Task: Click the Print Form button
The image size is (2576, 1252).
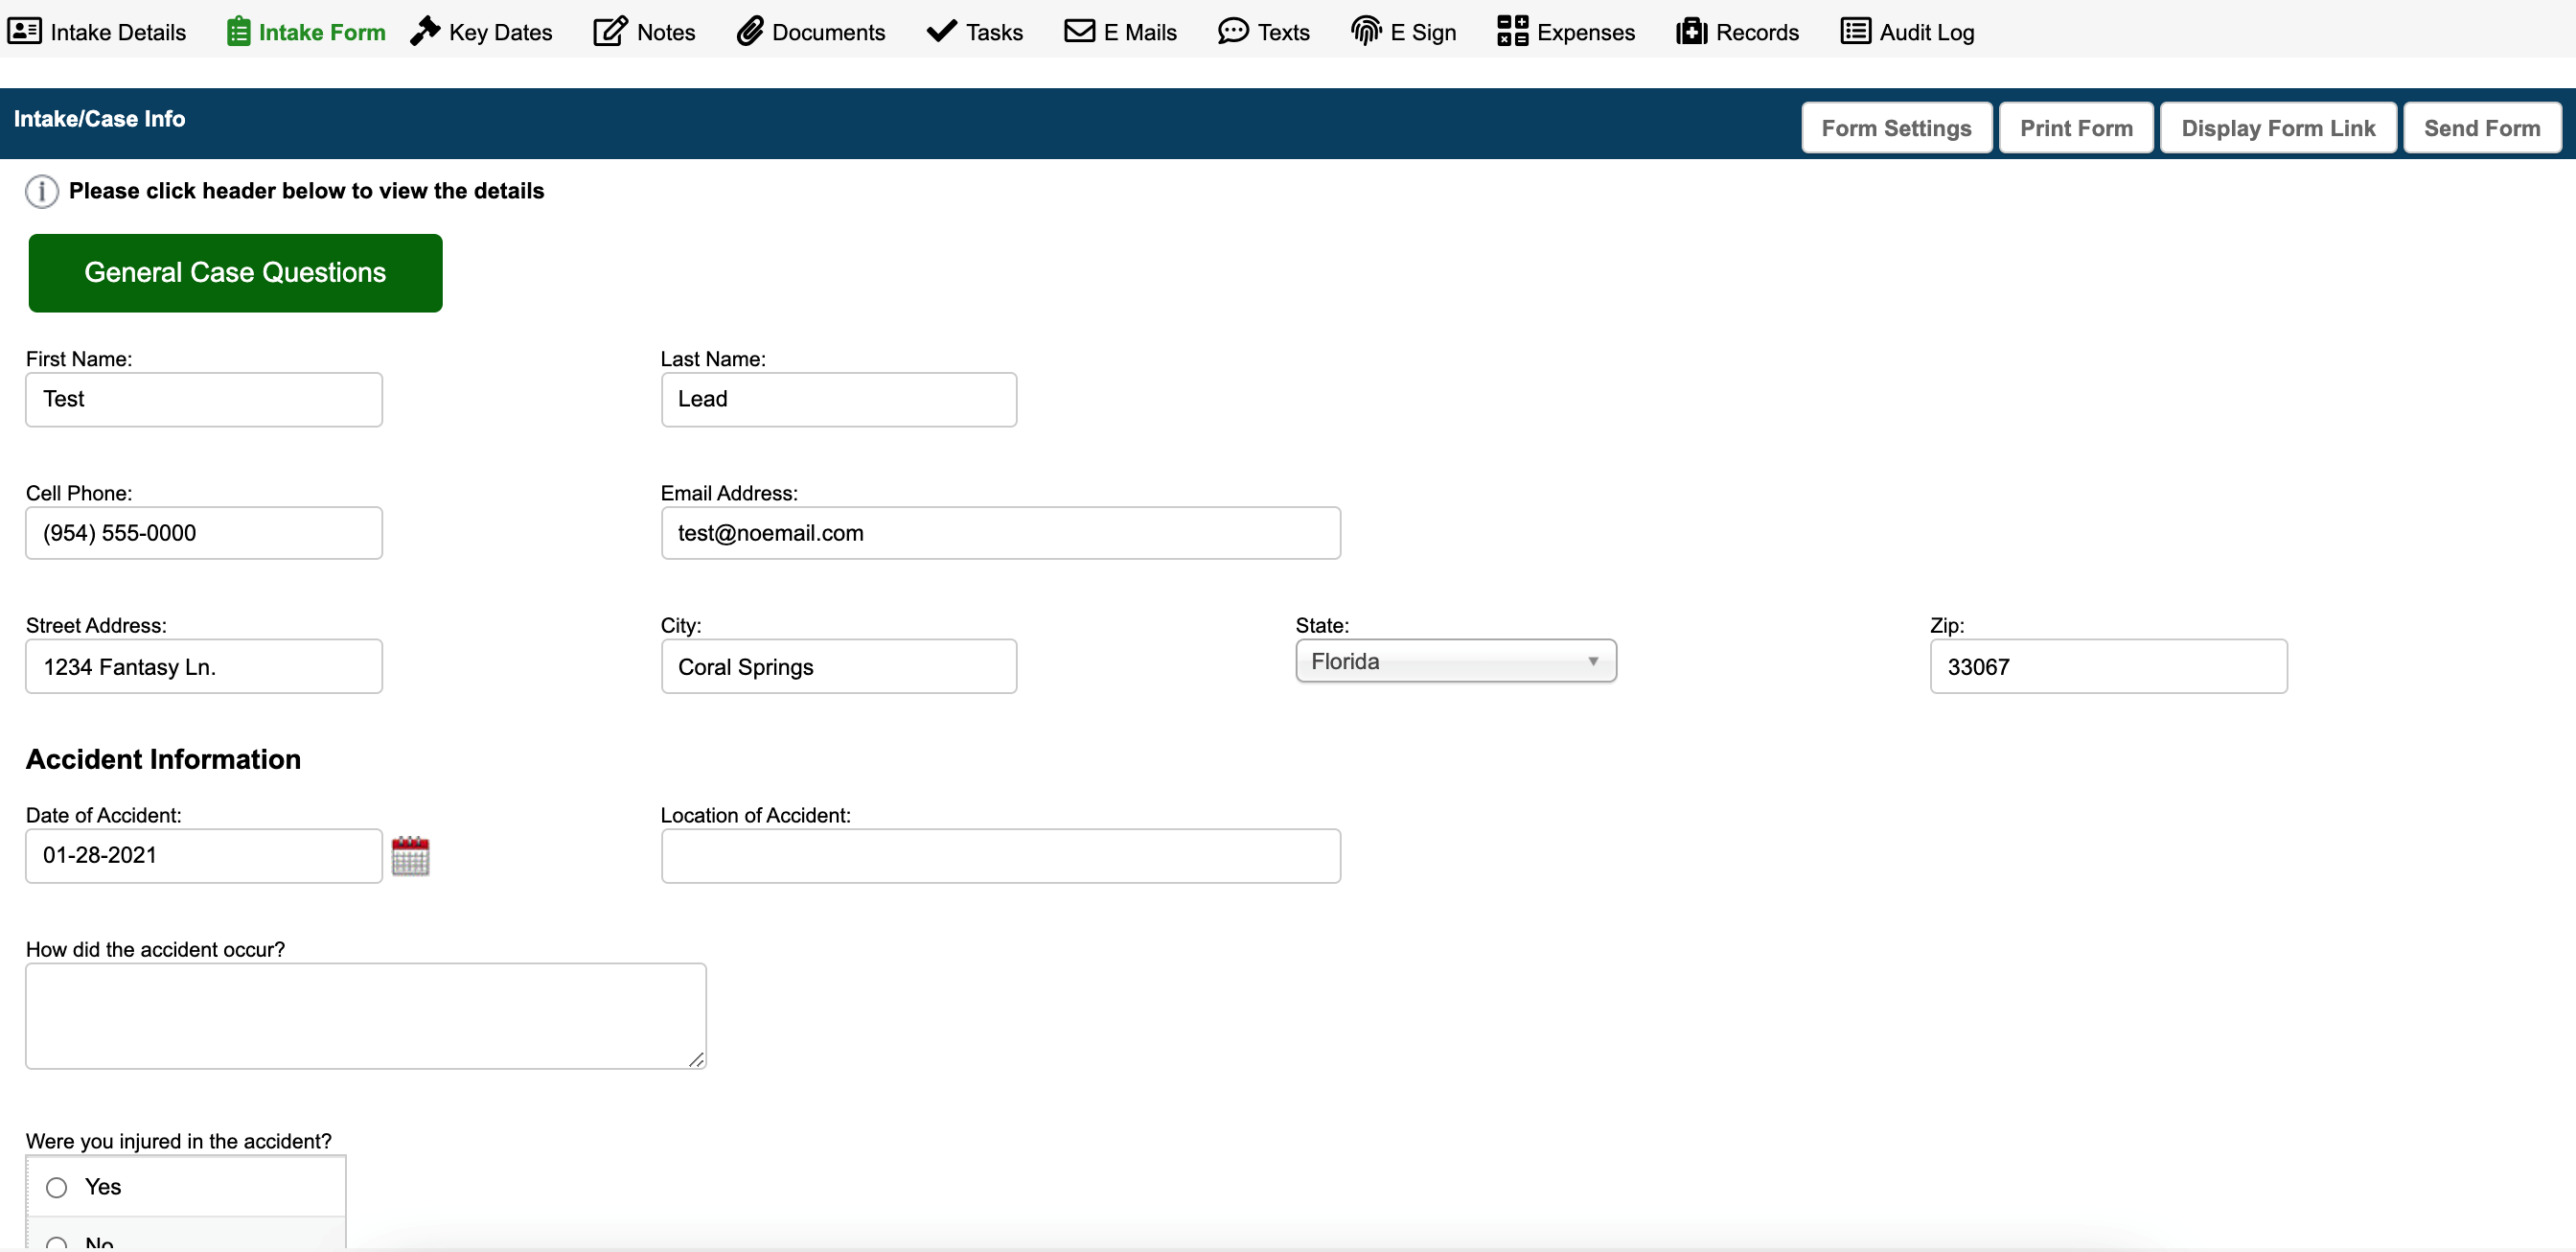Action: click(x=2076, y=128)
